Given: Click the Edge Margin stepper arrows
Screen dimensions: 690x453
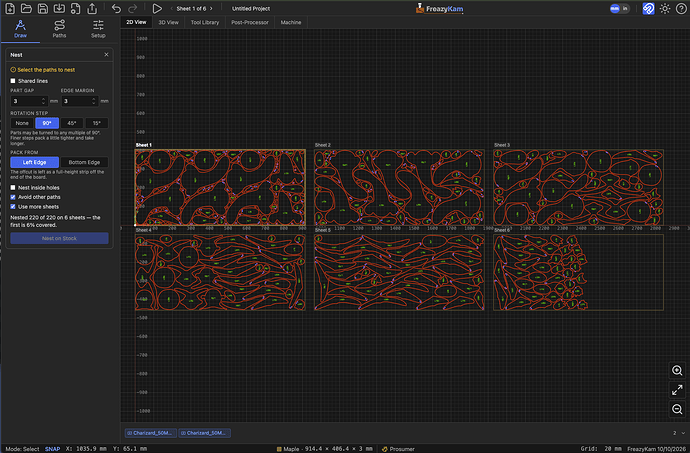Looking at the screenshot, I should 94,101.
